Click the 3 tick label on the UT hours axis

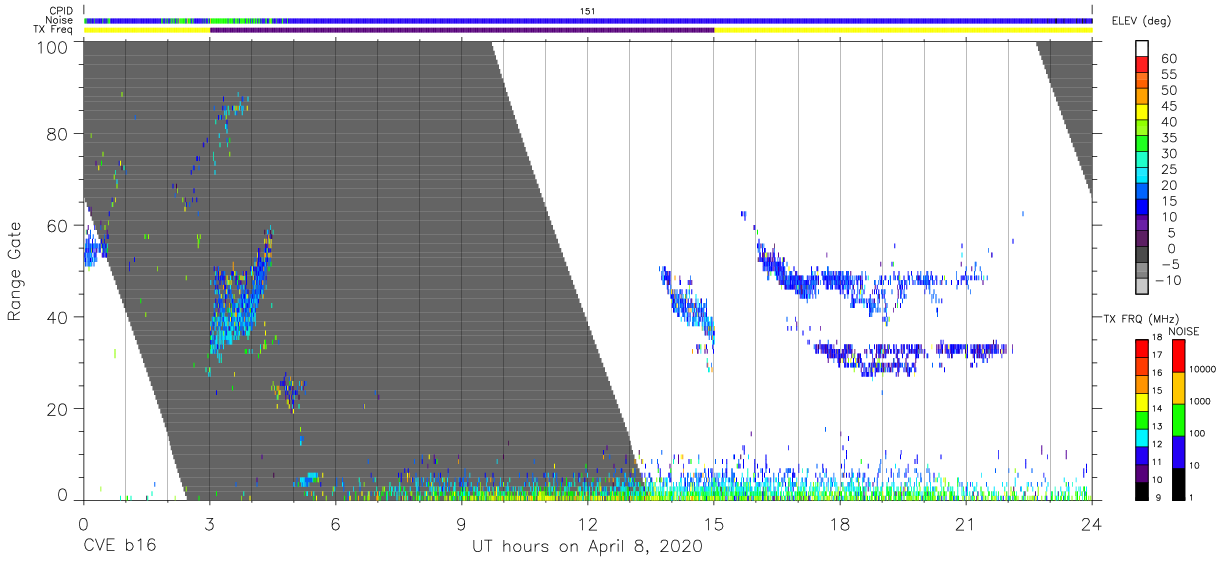click(x=210, y=524)
